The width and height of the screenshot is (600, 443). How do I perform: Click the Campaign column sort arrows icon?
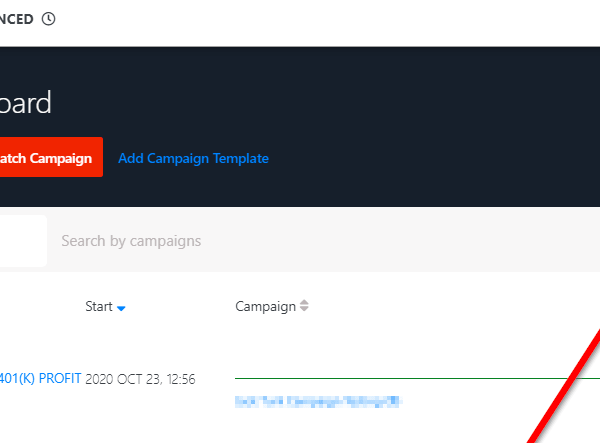pos(304,306)
